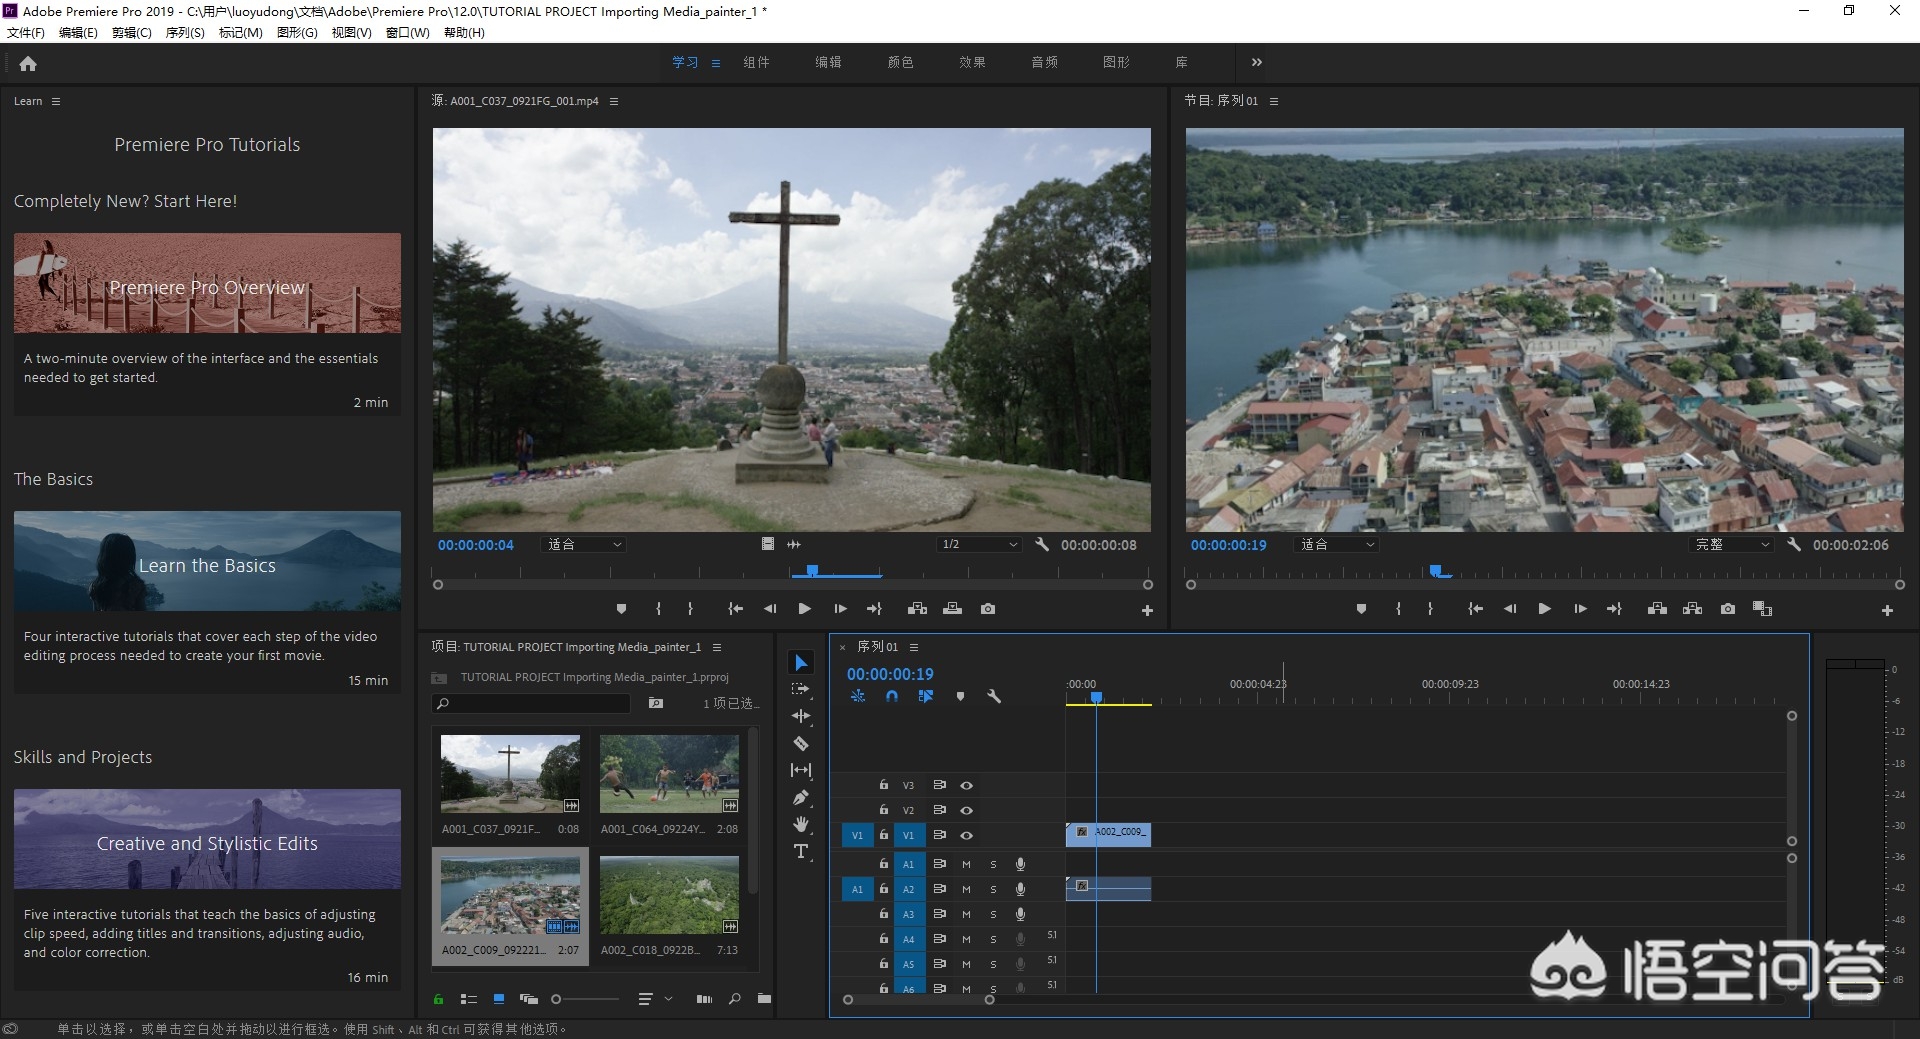Toggle V3 track output eye
This screenshot has width=1920, height=1039.
point(966,785)
